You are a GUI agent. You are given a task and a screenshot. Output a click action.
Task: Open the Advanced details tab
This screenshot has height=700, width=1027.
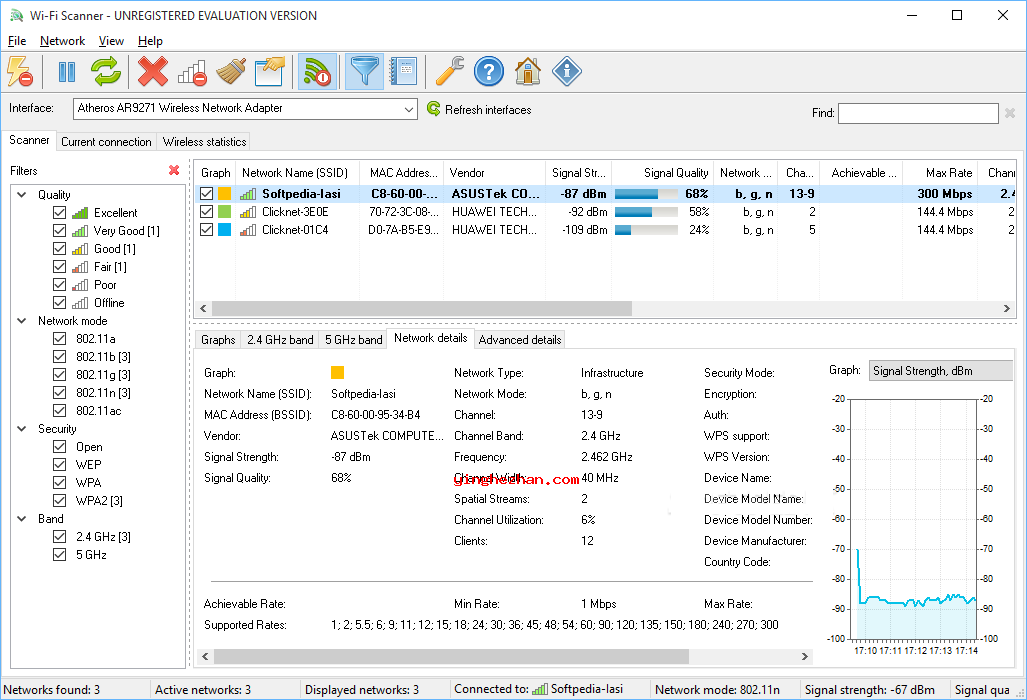(519, 340)
